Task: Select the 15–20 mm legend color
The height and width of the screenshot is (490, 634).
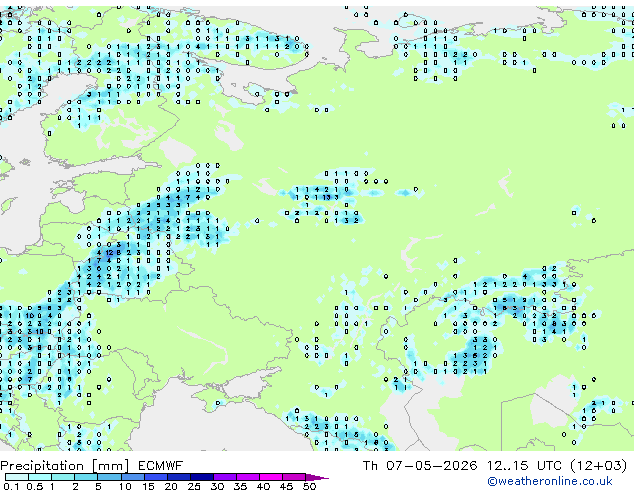Action: coord(155,477)
